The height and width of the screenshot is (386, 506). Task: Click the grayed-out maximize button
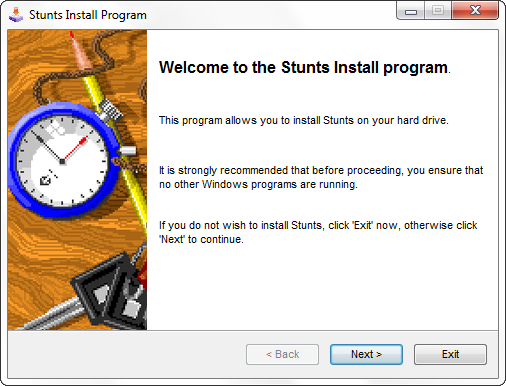pyautogui.click(x=438, y=10)
